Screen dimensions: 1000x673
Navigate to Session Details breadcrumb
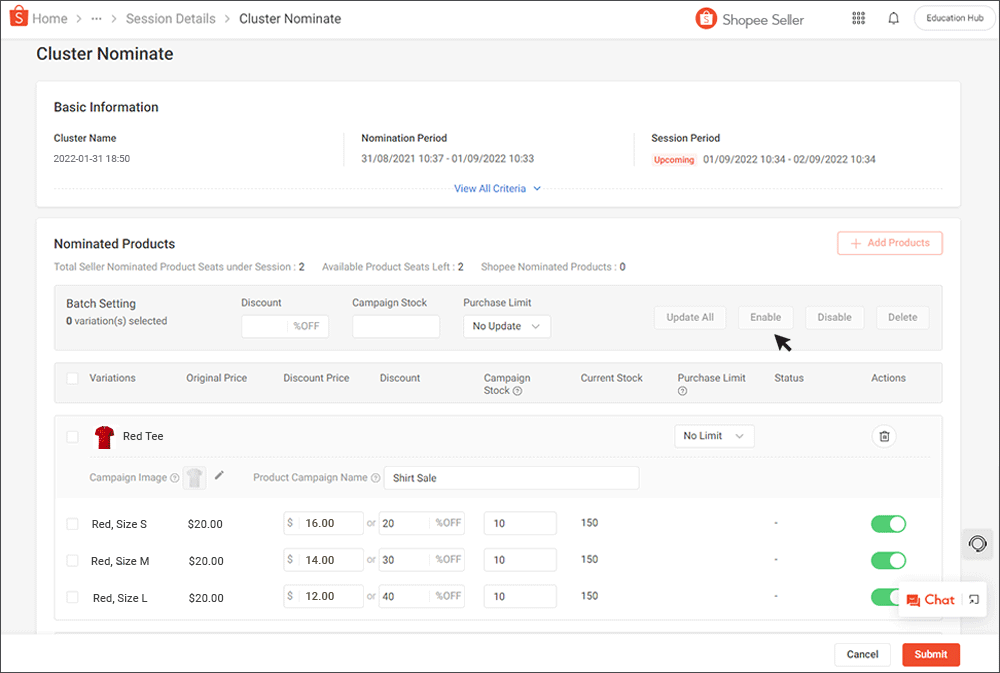(170, 18)
